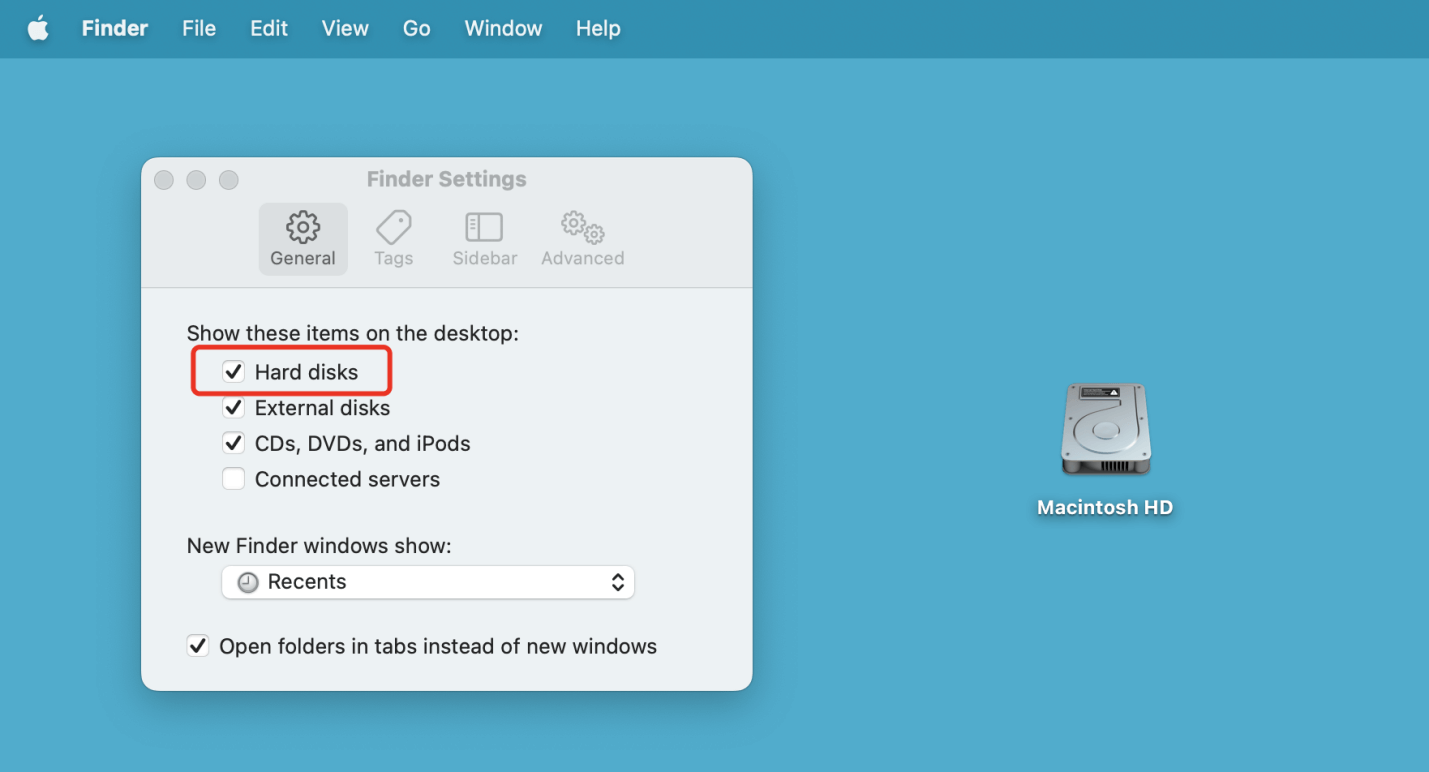The image size is (1429, 772).
Task: Click the Finder Settings title bar
Action: 446,179
